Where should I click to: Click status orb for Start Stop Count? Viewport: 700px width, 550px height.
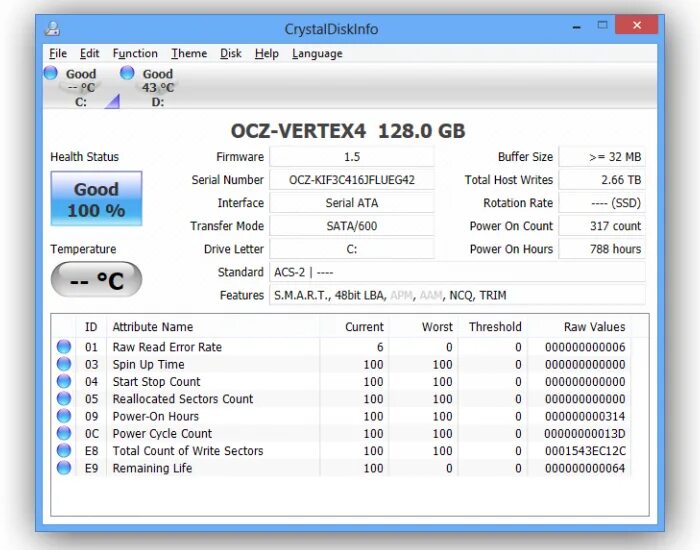pos(64,381)
